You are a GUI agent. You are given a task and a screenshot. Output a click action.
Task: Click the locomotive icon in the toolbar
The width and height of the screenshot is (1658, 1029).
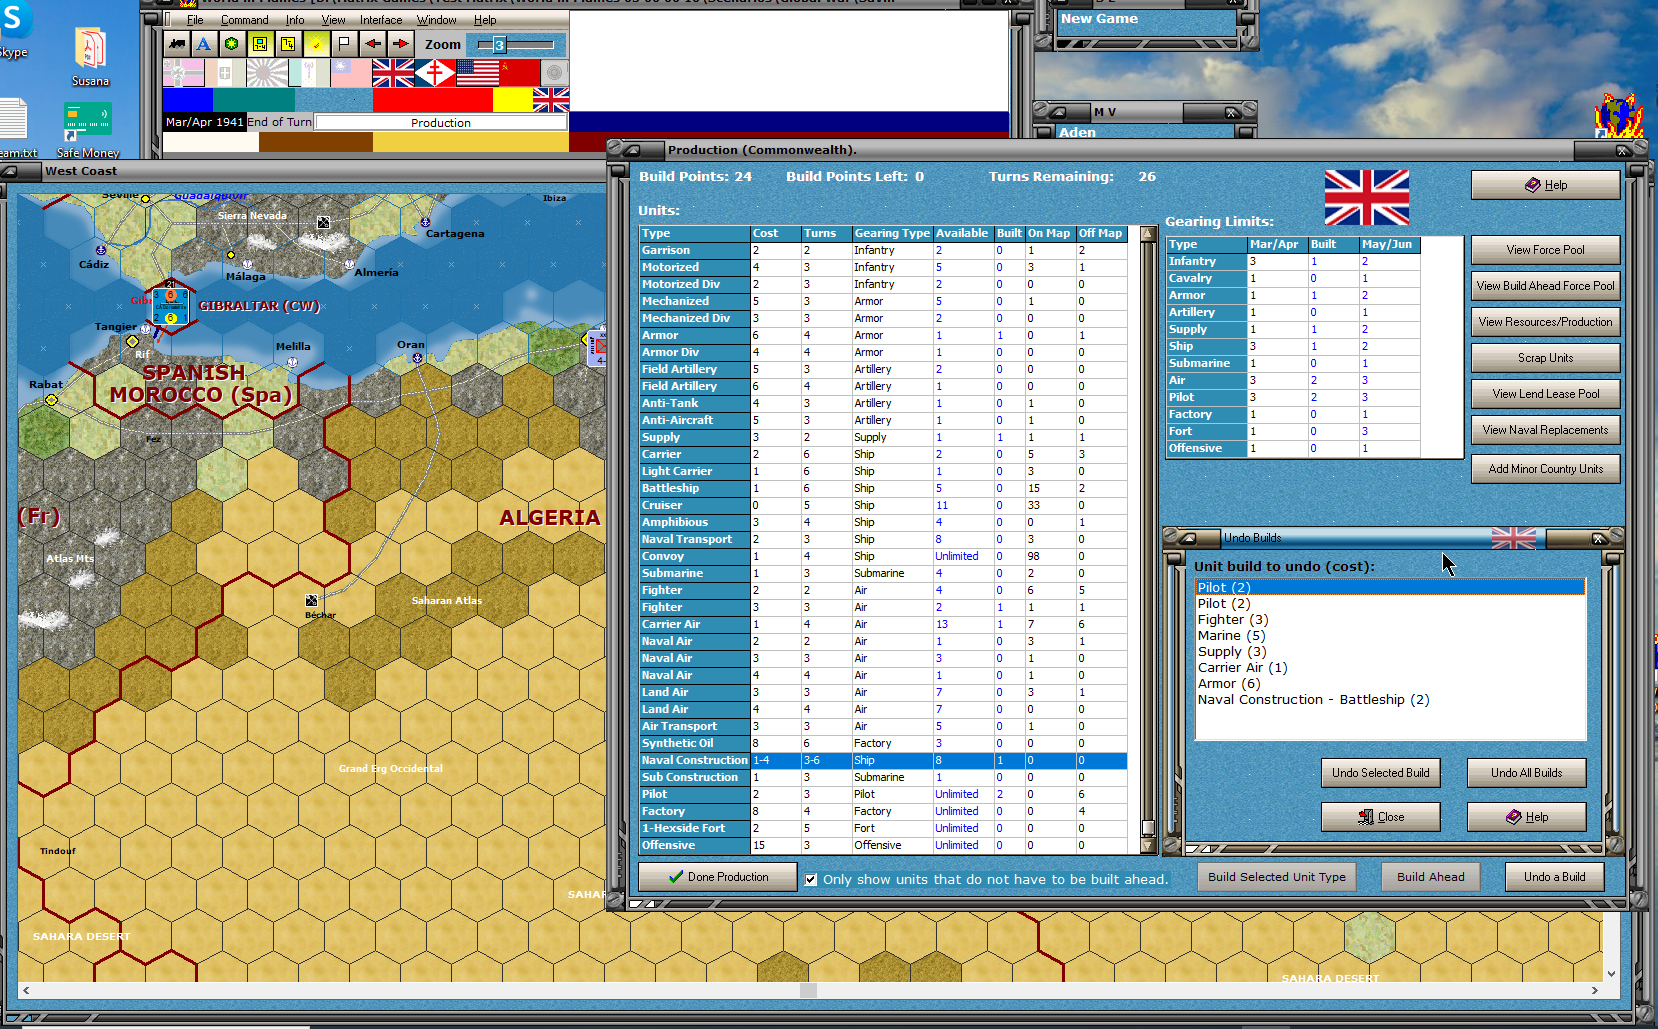[x=177, y=44]
